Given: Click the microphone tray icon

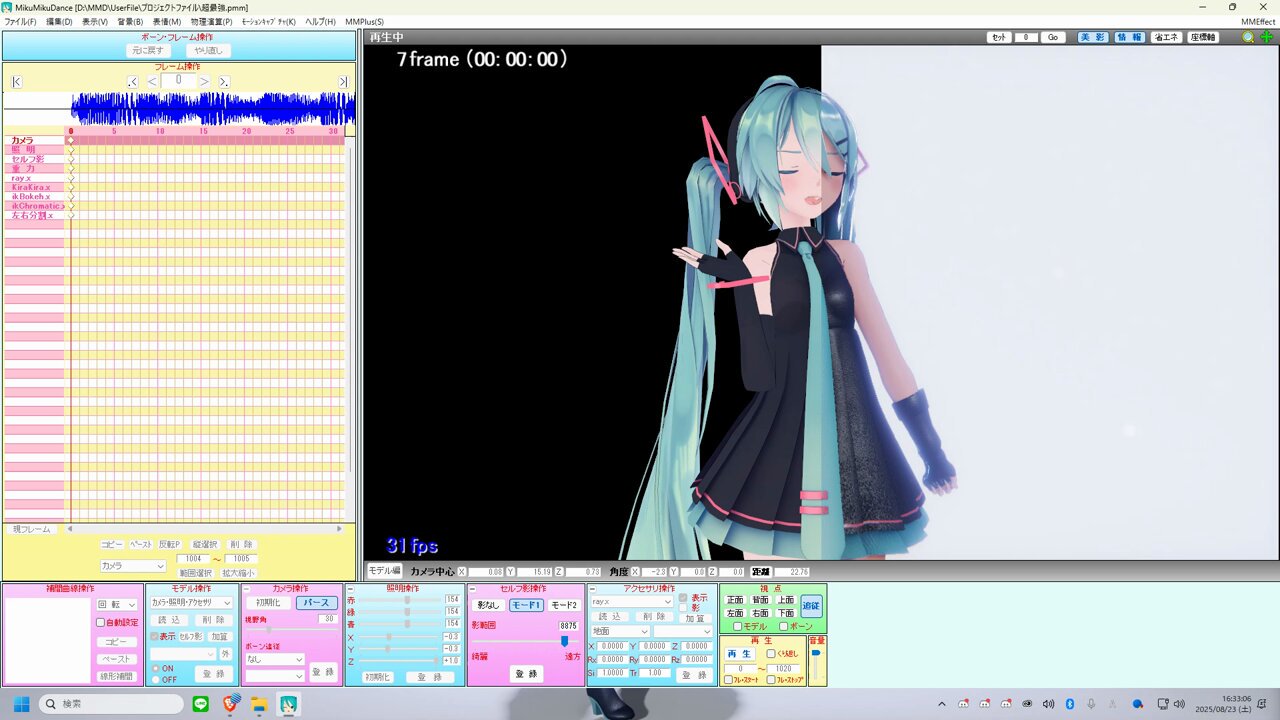Looking at the screenshot, I should [1091, 704].
